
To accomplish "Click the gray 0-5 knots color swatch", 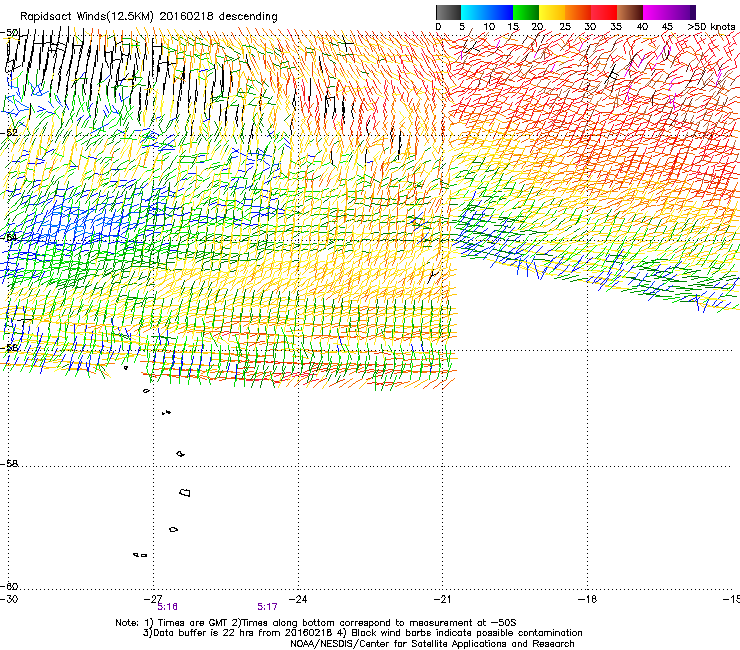I will (448, 12).
